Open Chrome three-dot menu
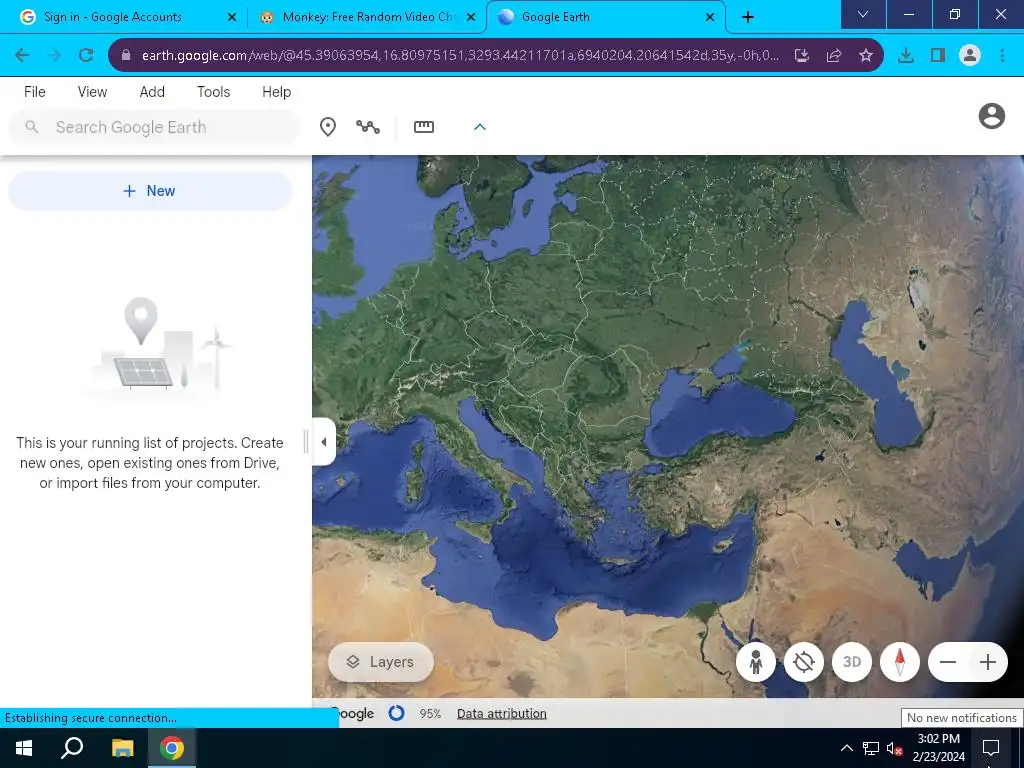The height and width of the screenshot is (768, 1024). pos(1002,56)
